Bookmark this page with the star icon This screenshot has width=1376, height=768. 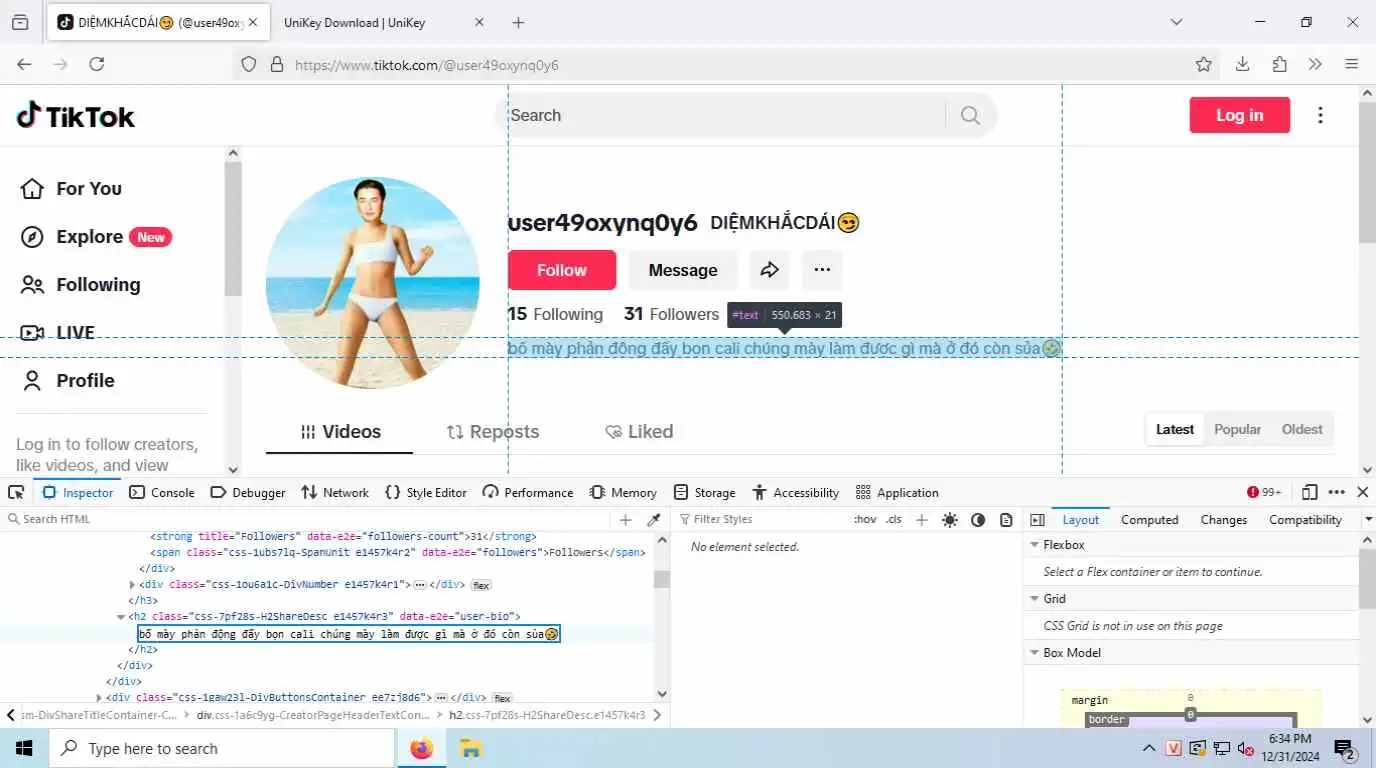pos(1204,64)
